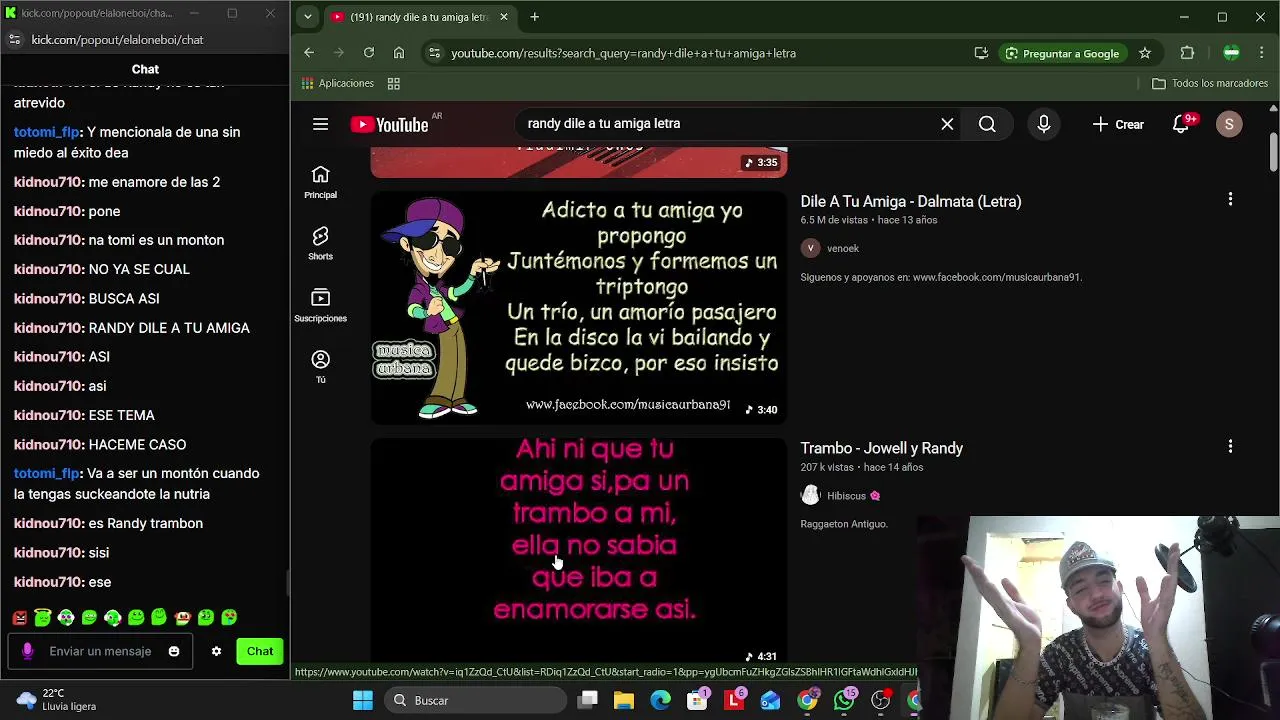The width and height of the screenshot is (1280, 720).
Task: Clear the YouTube search box text
Action: click(x=947, y=124)
